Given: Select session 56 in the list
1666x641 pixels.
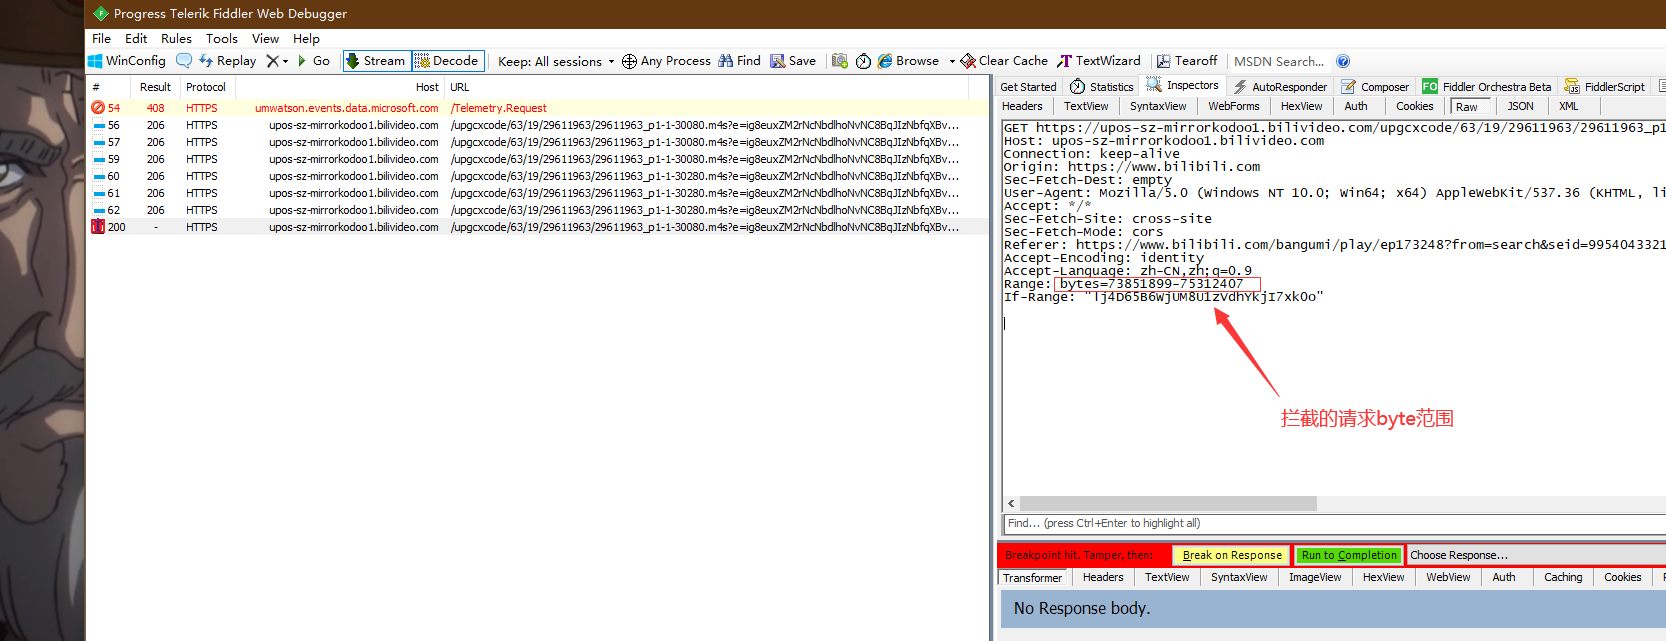Looking at the screenshot, I should pos(538,125).
